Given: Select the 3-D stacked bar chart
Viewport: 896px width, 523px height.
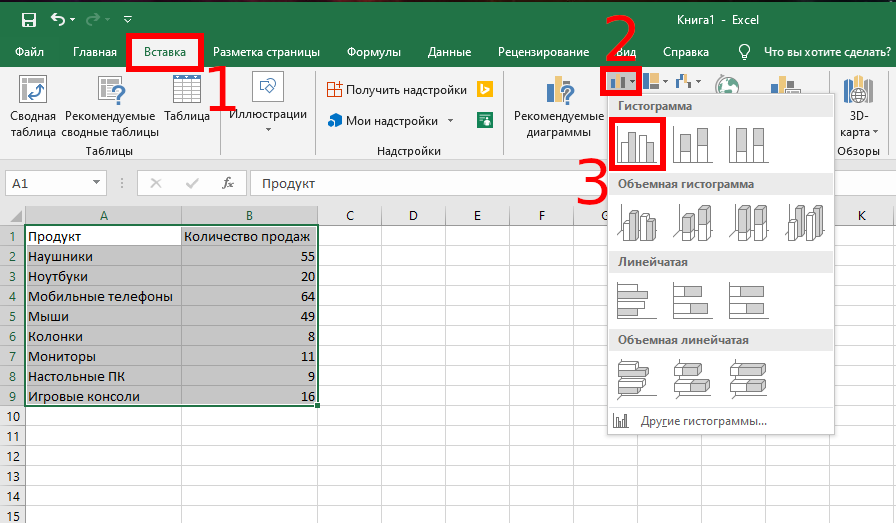Looking at the screenshot, I should (690, 379).
